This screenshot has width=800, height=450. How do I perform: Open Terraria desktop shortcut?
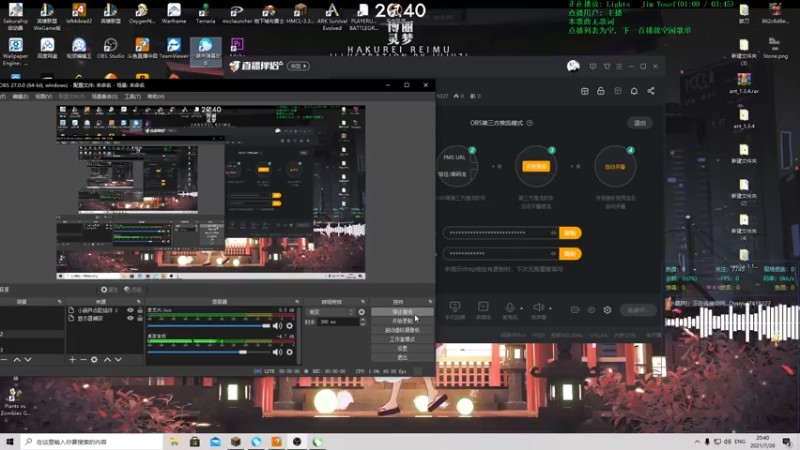[x=205, y=14]
